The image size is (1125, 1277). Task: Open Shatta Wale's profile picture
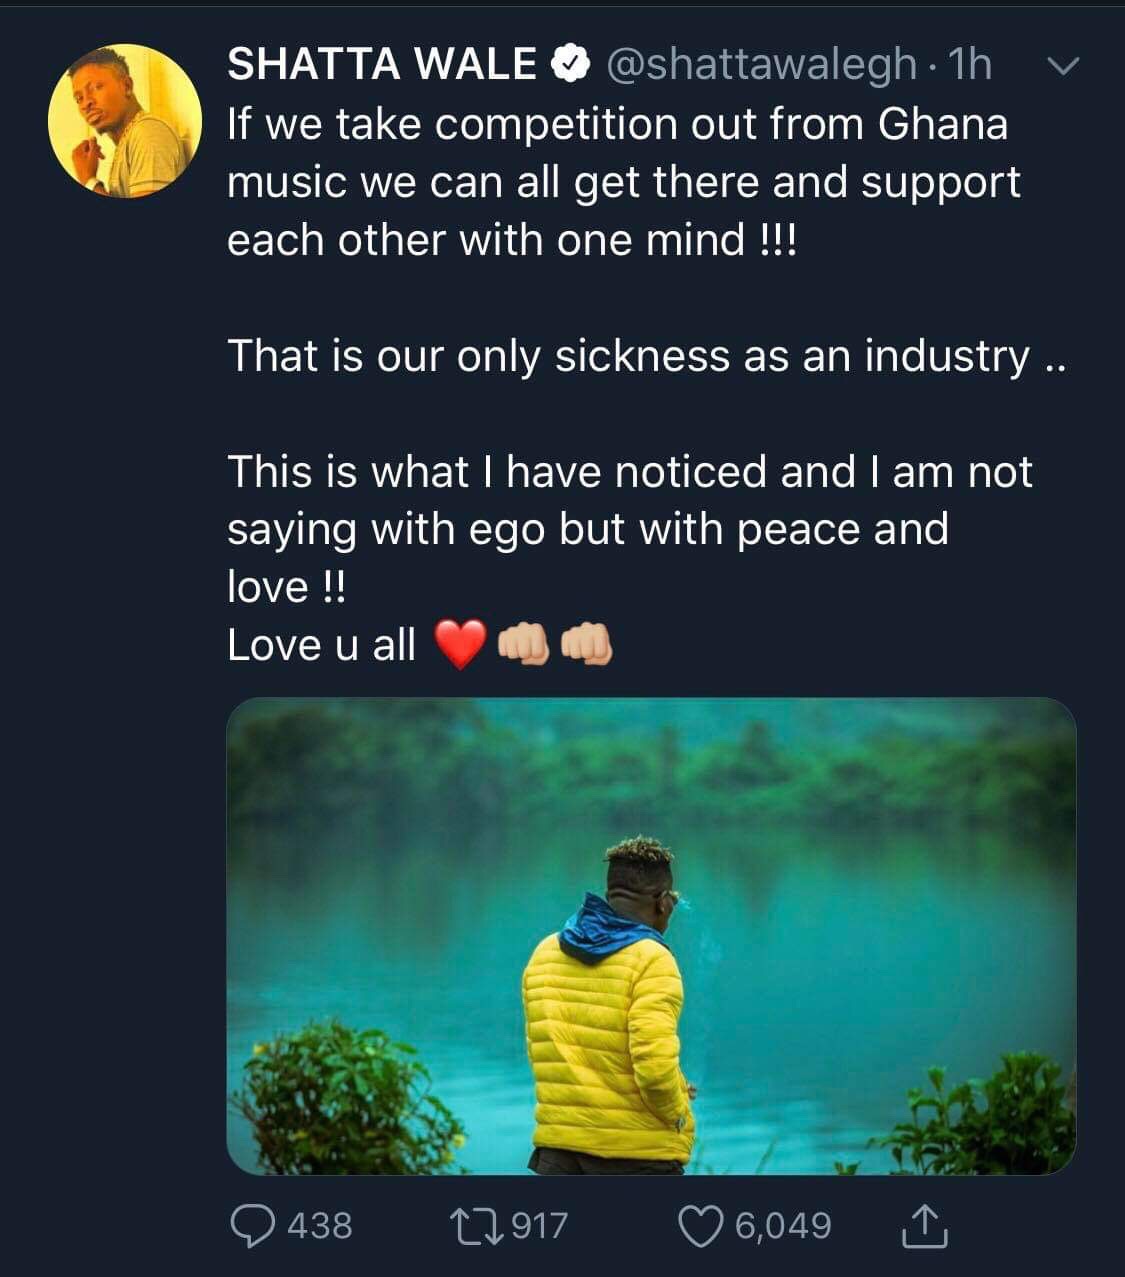pos(125,121)
